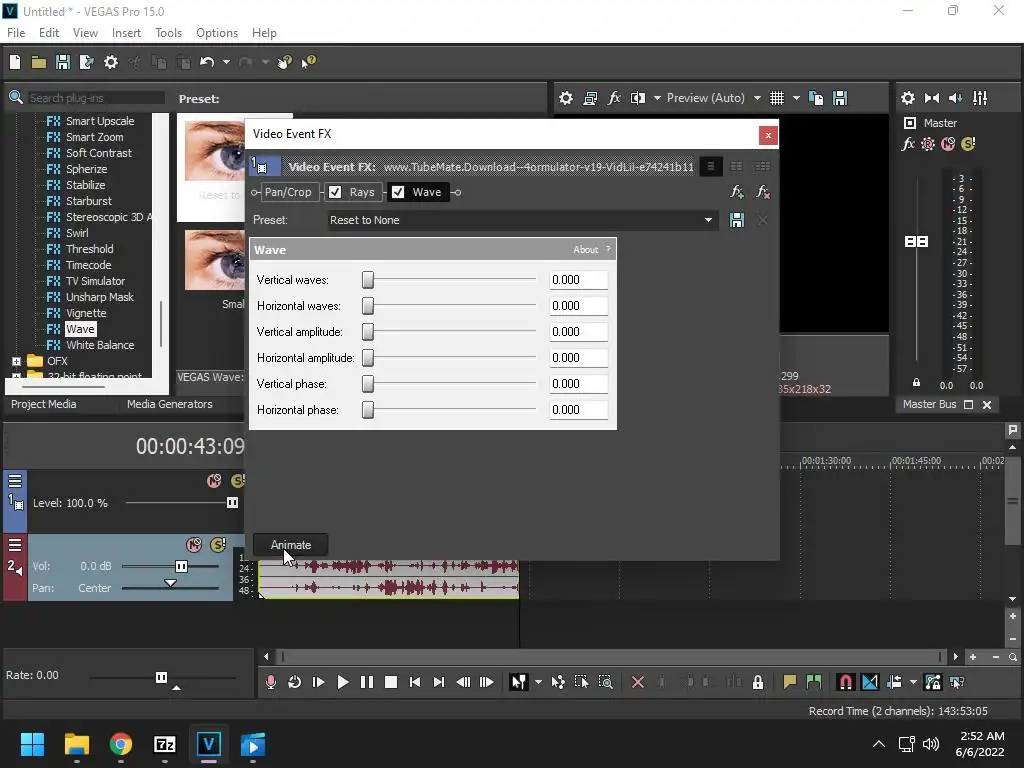
Task: Toggle the Rays effect checkbox
Action: (x=335, y=192)
